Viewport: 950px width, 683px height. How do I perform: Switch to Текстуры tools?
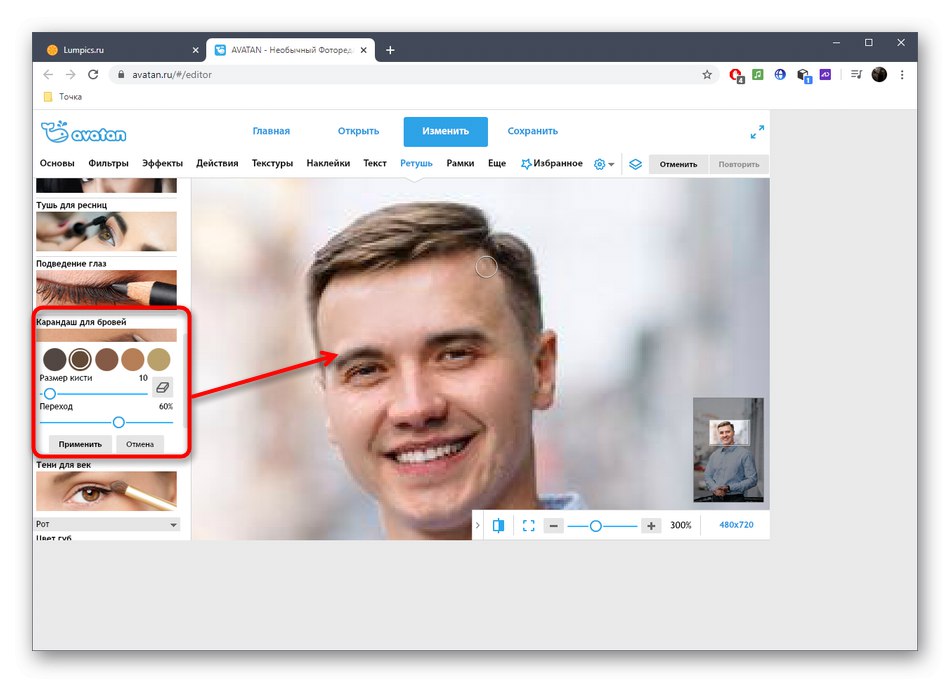pos(272,163)
